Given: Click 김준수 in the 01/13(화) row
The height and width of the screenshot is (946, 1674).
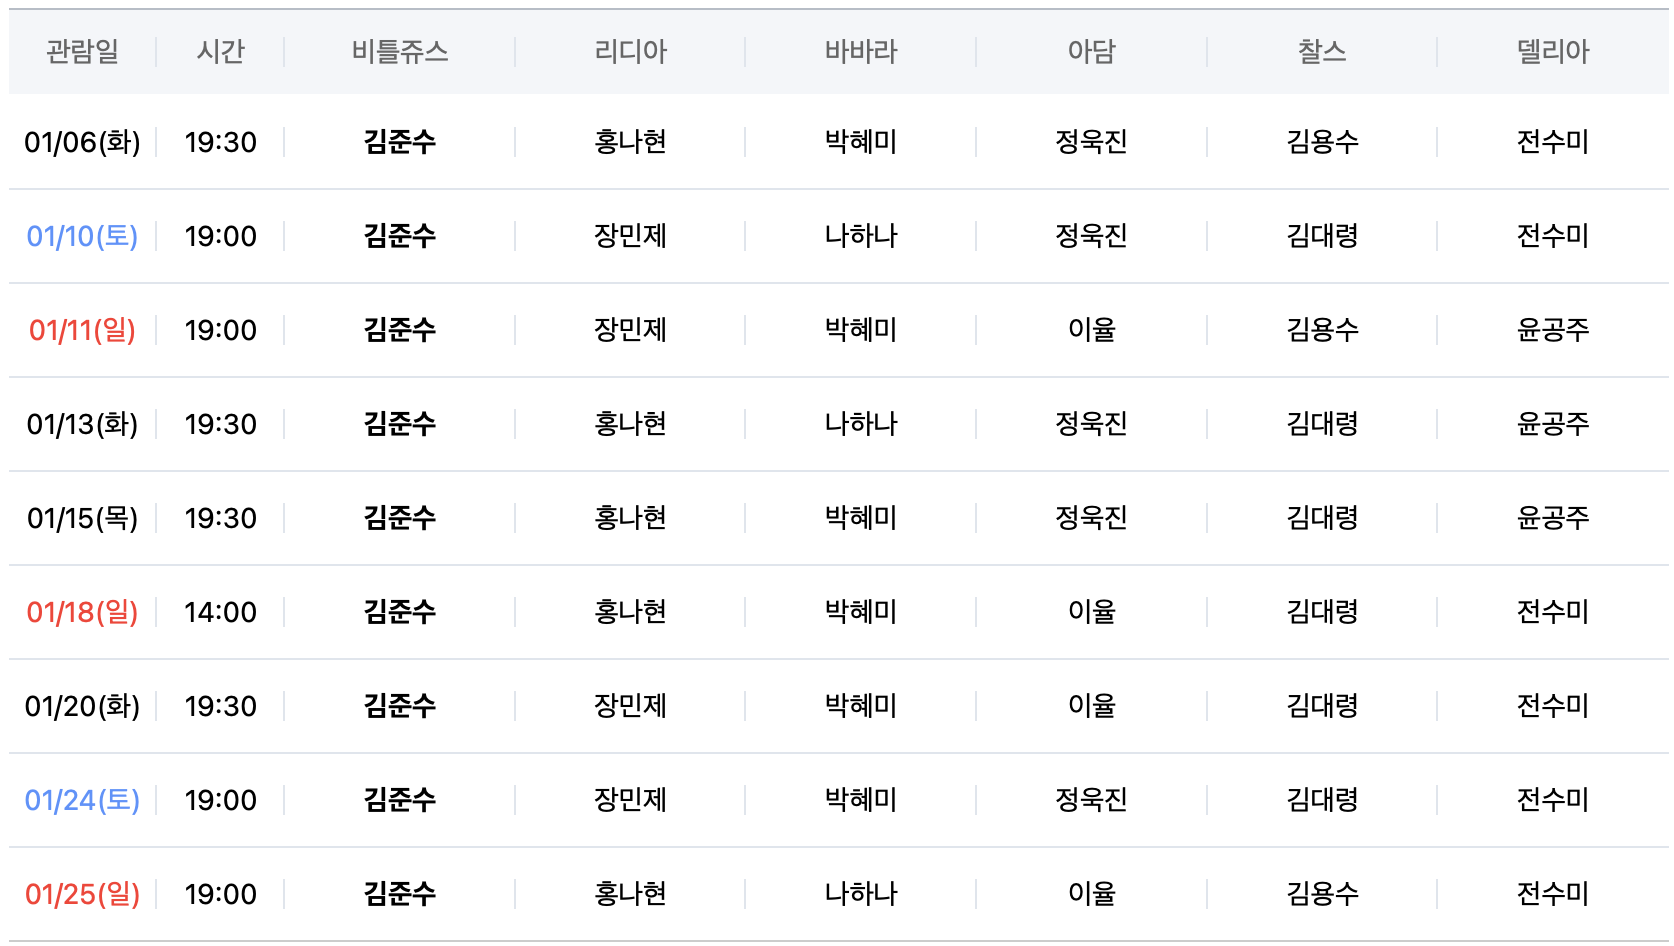Looking at the screenshot, I should click(399, 424).
